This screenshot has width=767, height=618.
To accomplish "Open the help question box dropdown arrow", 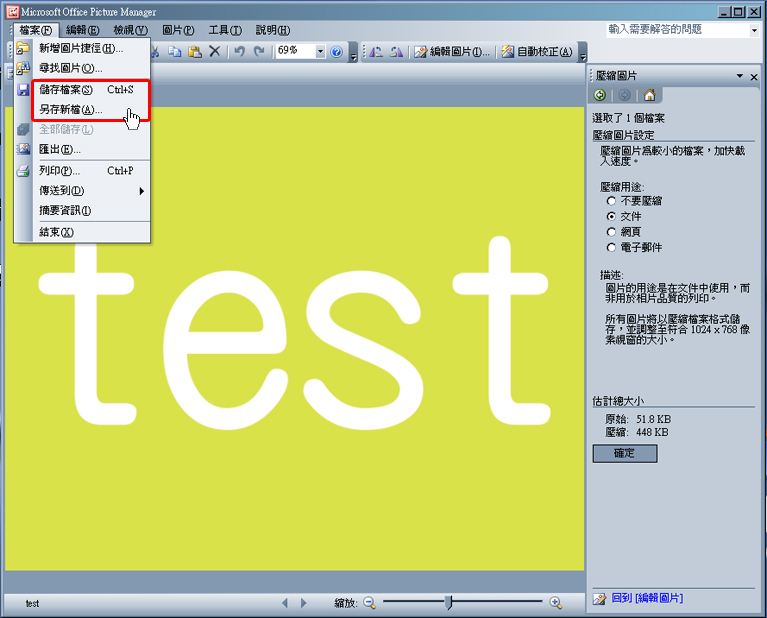I will tap(754, 30).
